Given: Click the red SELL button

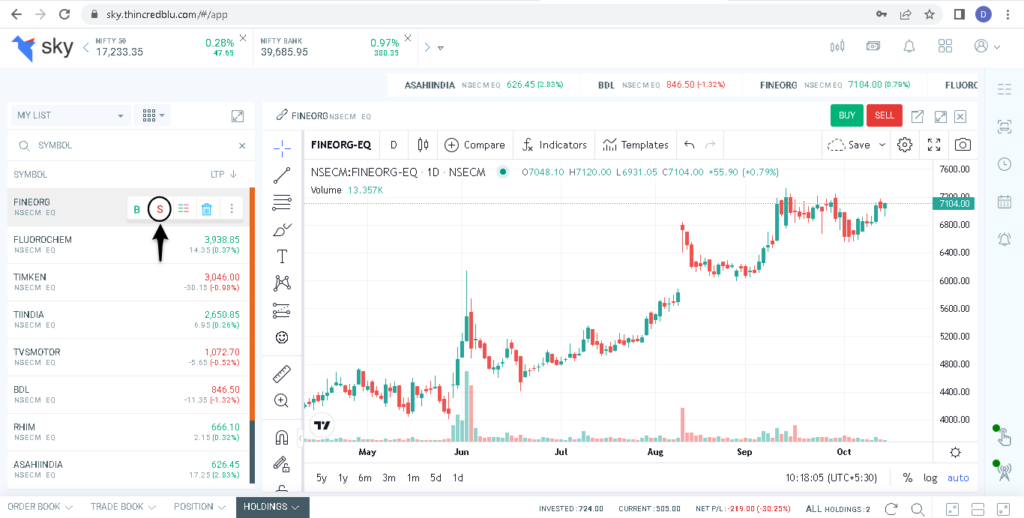Looking at the screenshot, I should [884, 116].
